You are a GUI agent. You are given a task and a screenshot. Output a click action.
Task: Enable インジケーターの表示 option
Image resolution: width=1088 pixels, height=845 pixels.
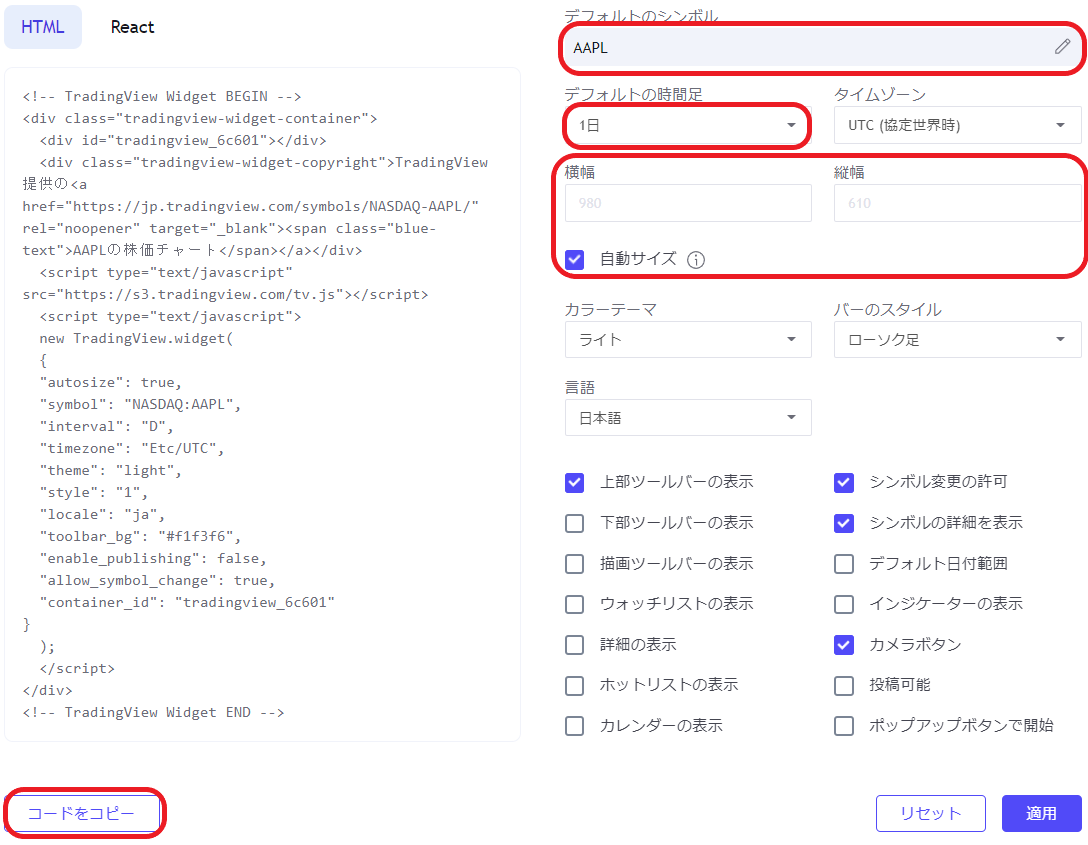click(x=843, y=604)
